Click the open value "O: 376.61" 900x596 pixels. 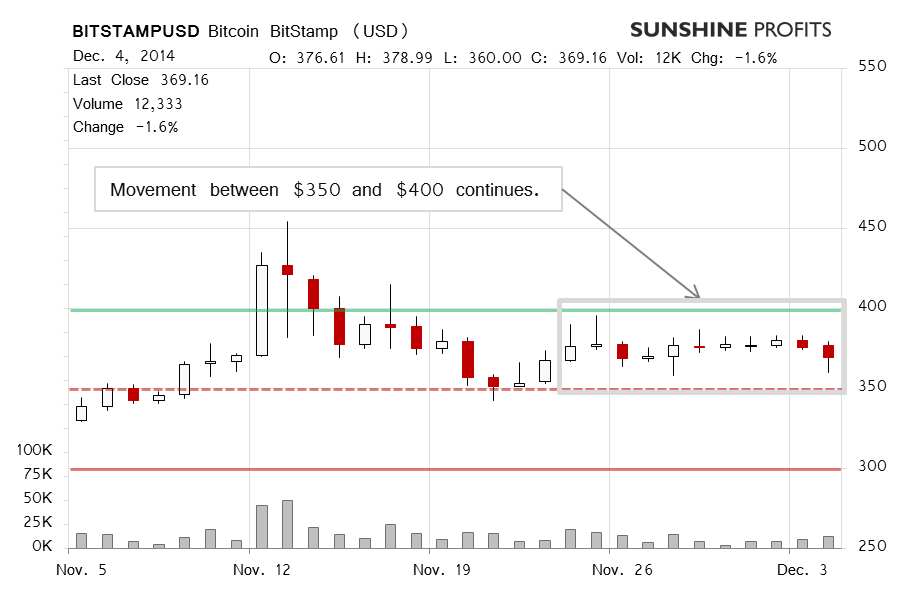click(307, 58)
